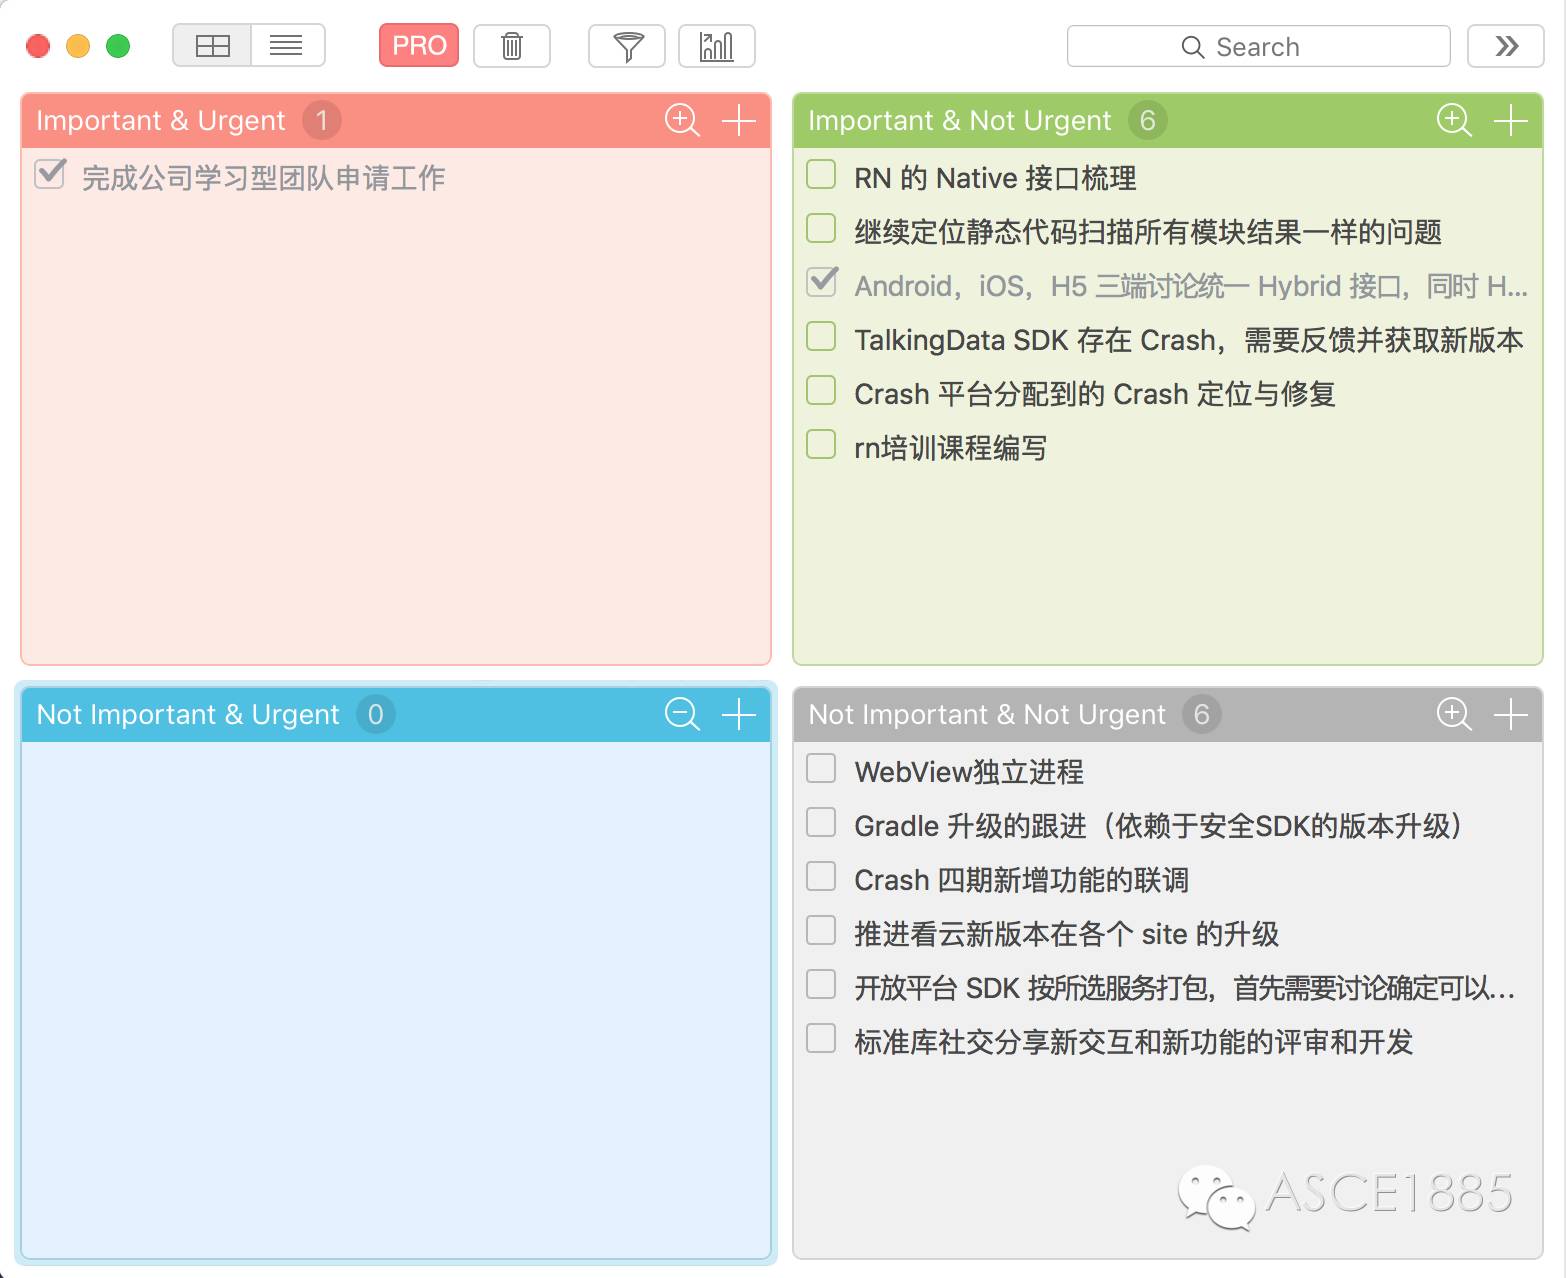Uncheck 完成公司学习型团队申请工作 task
Screen dimensions: 1566x1278
coord(50,174)
